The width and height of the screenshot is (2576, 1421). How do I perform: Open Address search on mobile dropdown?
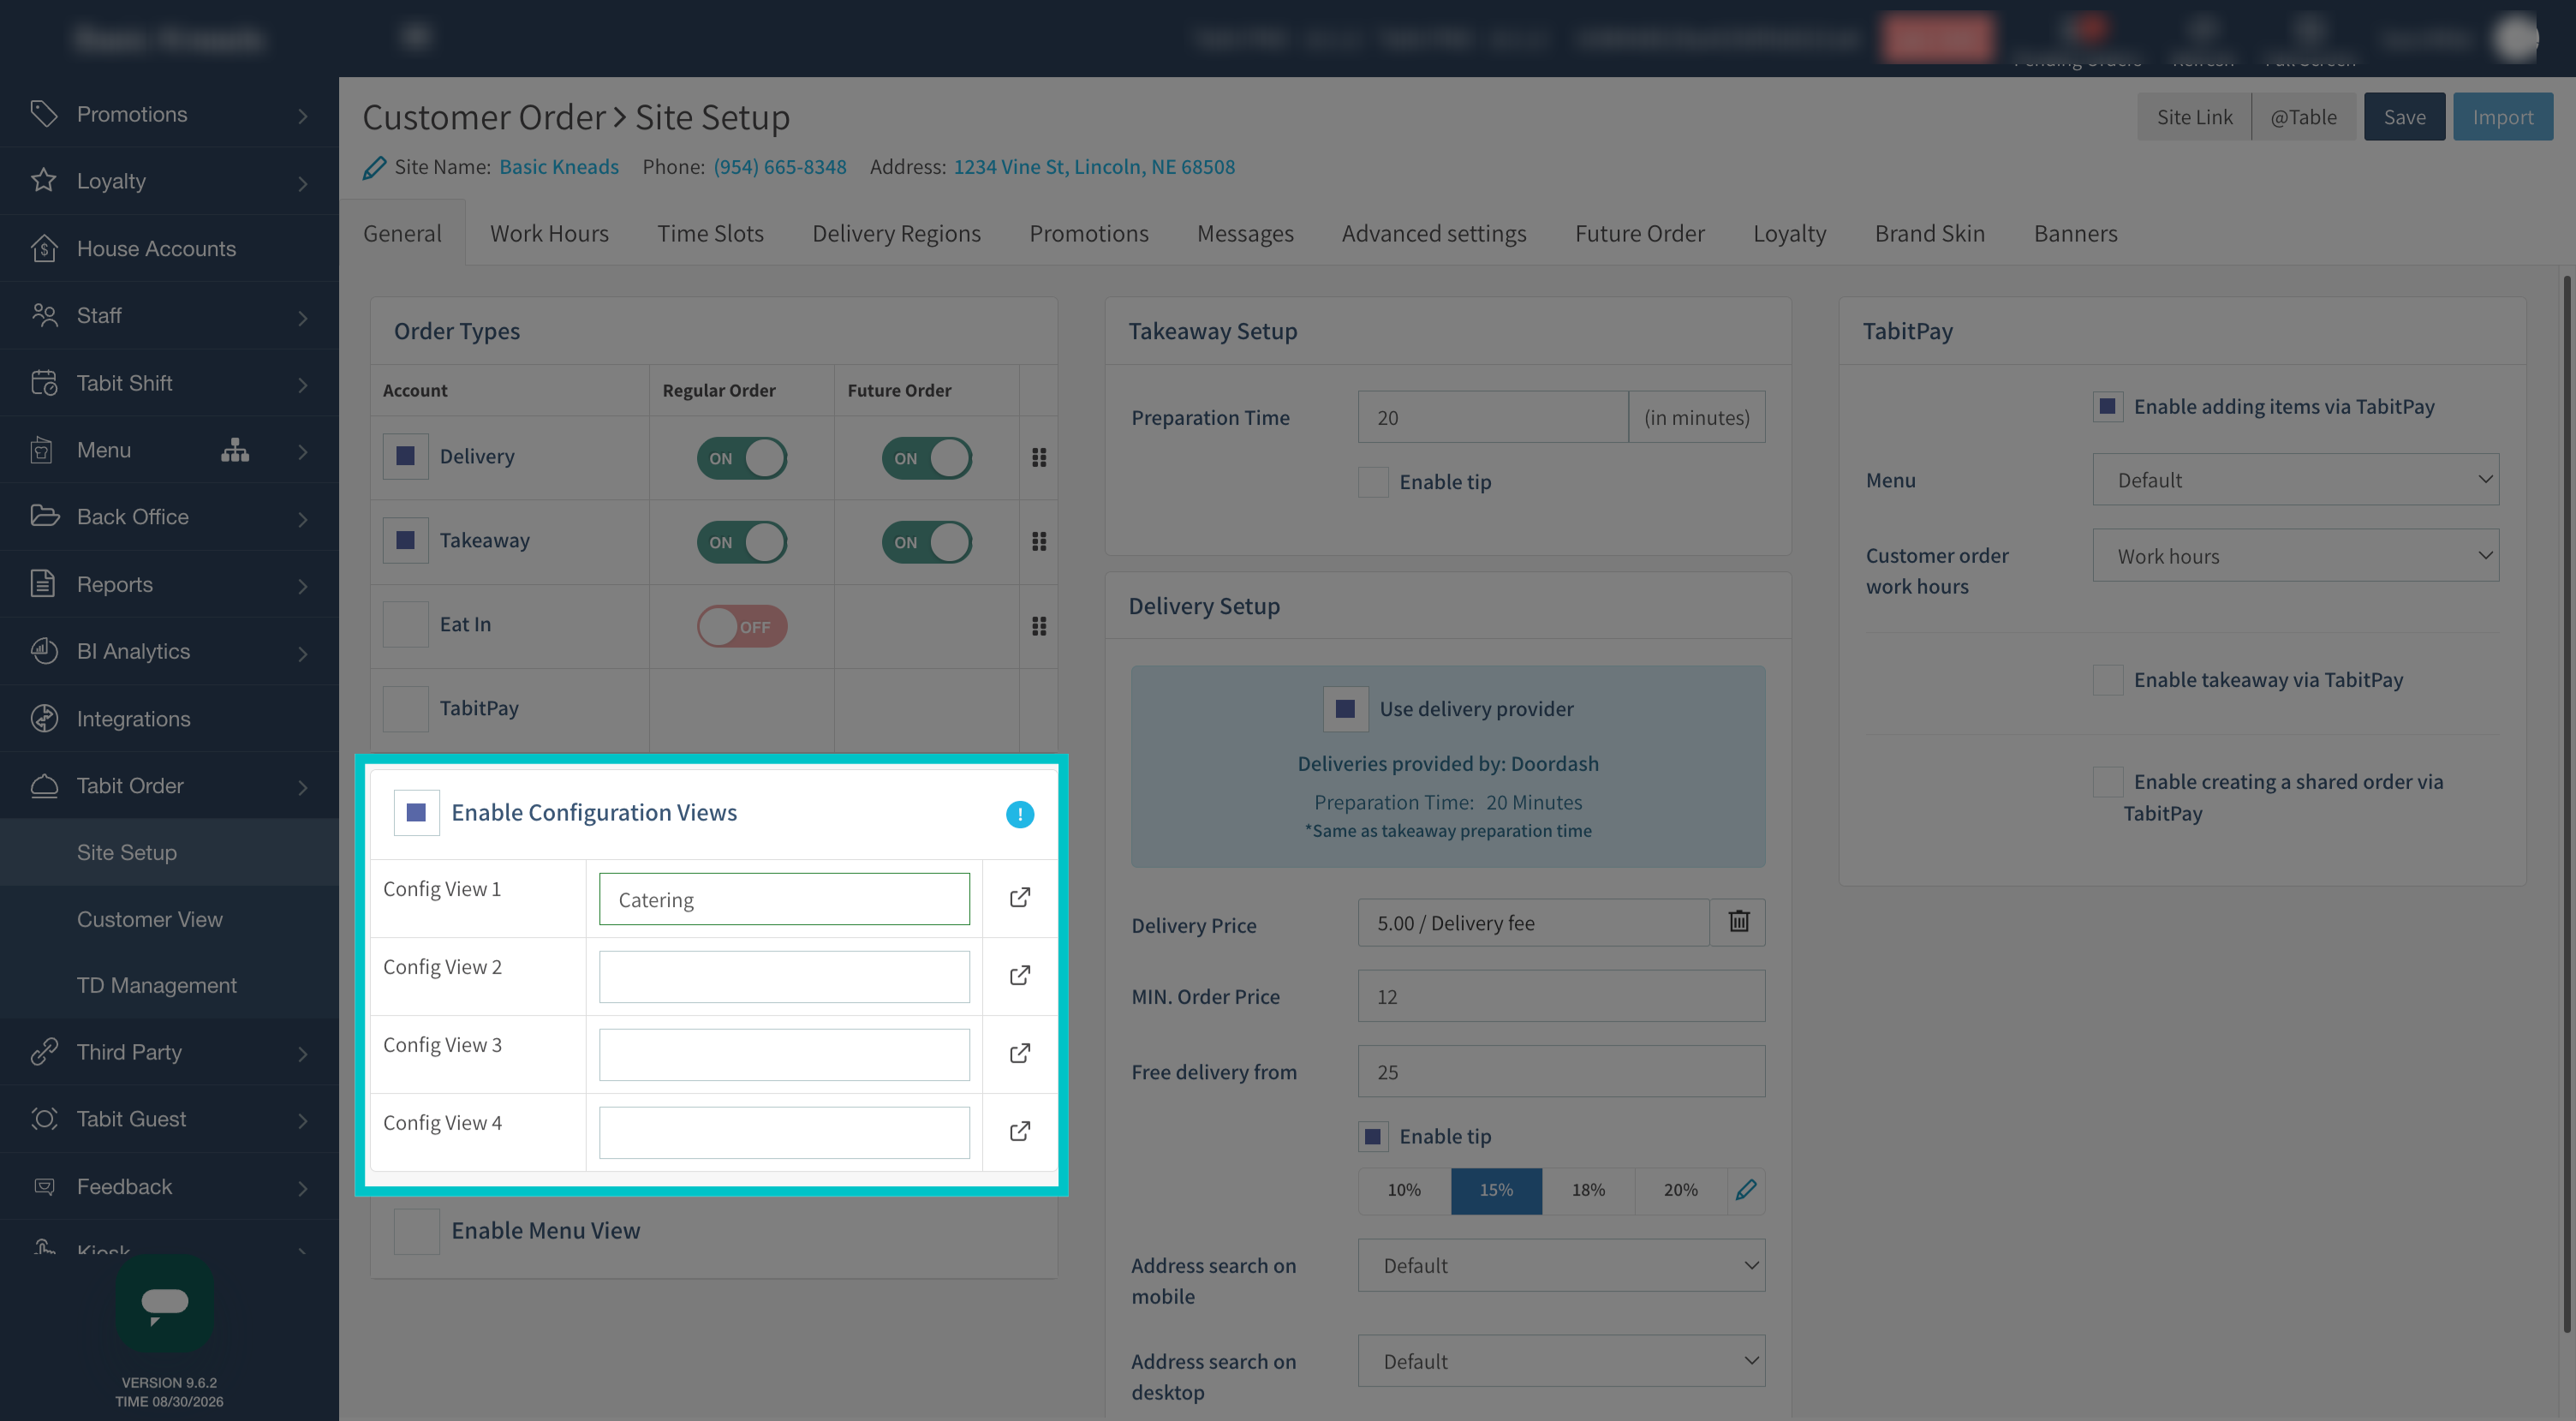[1561, 1265]
